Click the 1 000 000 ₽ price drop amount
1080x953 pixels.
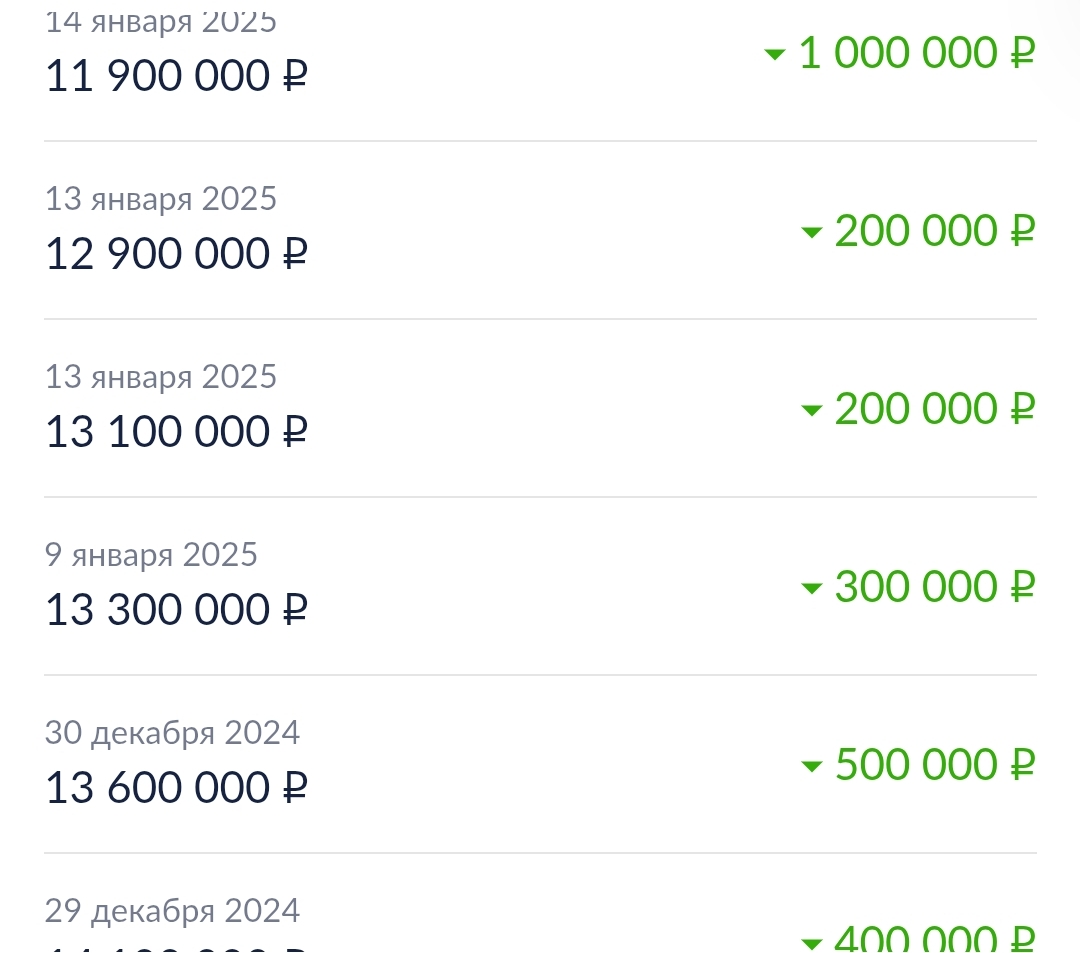pos(917,52)
